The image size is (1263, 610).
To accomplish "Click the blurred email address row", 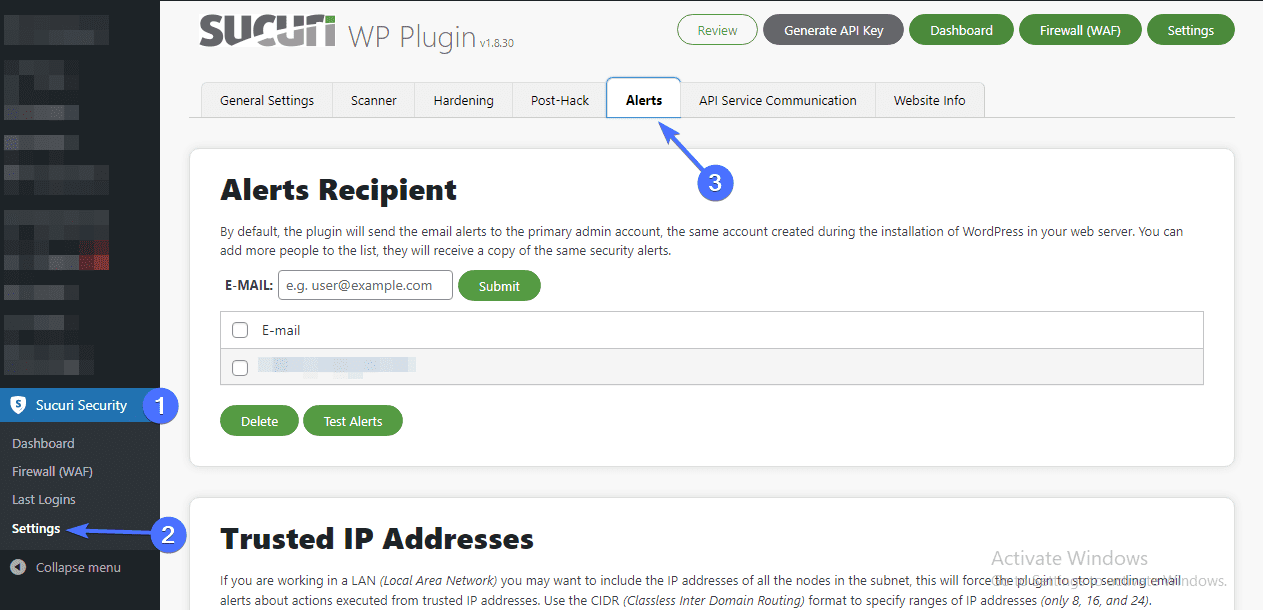I will 711,367.
